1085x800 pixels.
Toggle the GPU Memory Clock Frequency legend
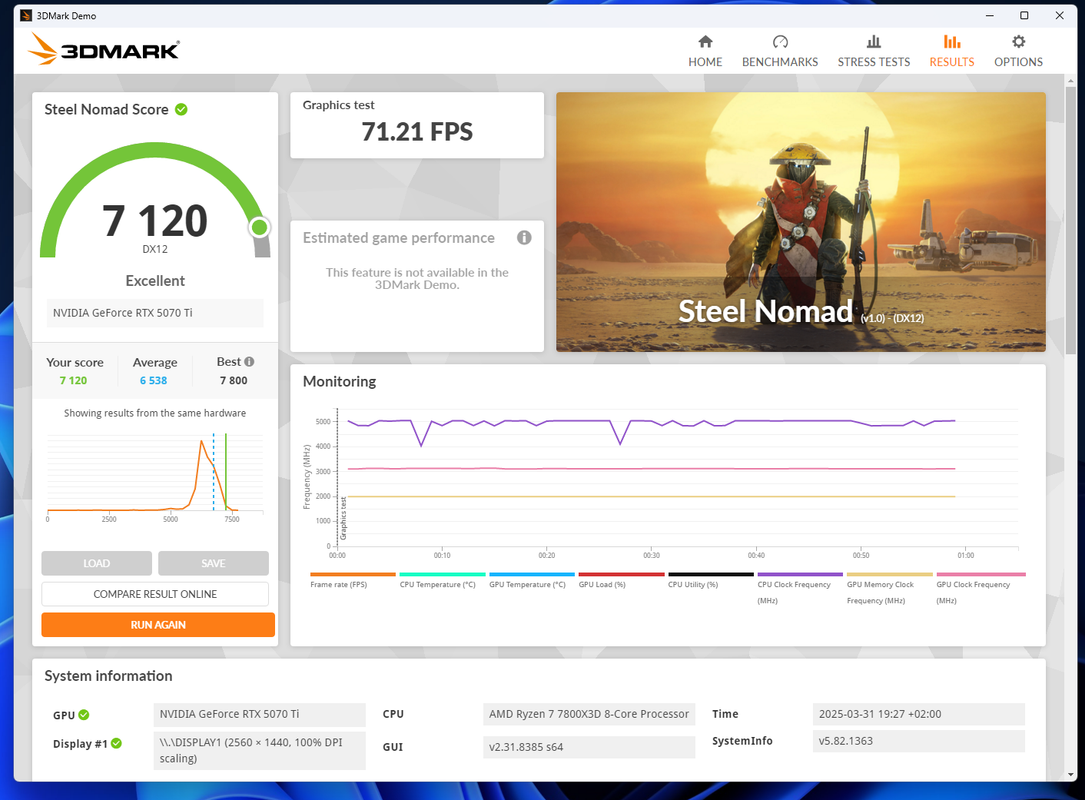(889, 588)
